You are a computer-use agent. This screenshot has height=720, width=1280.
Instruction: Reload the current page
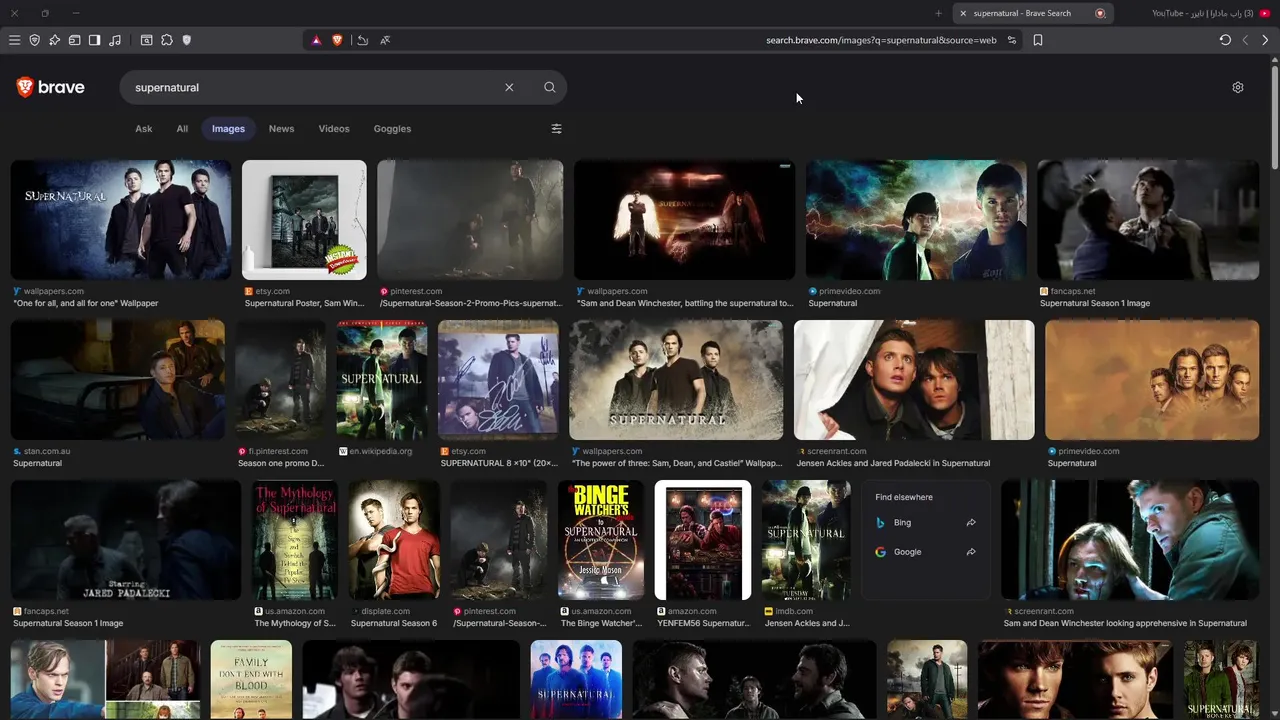click(x=1225, y=40)
